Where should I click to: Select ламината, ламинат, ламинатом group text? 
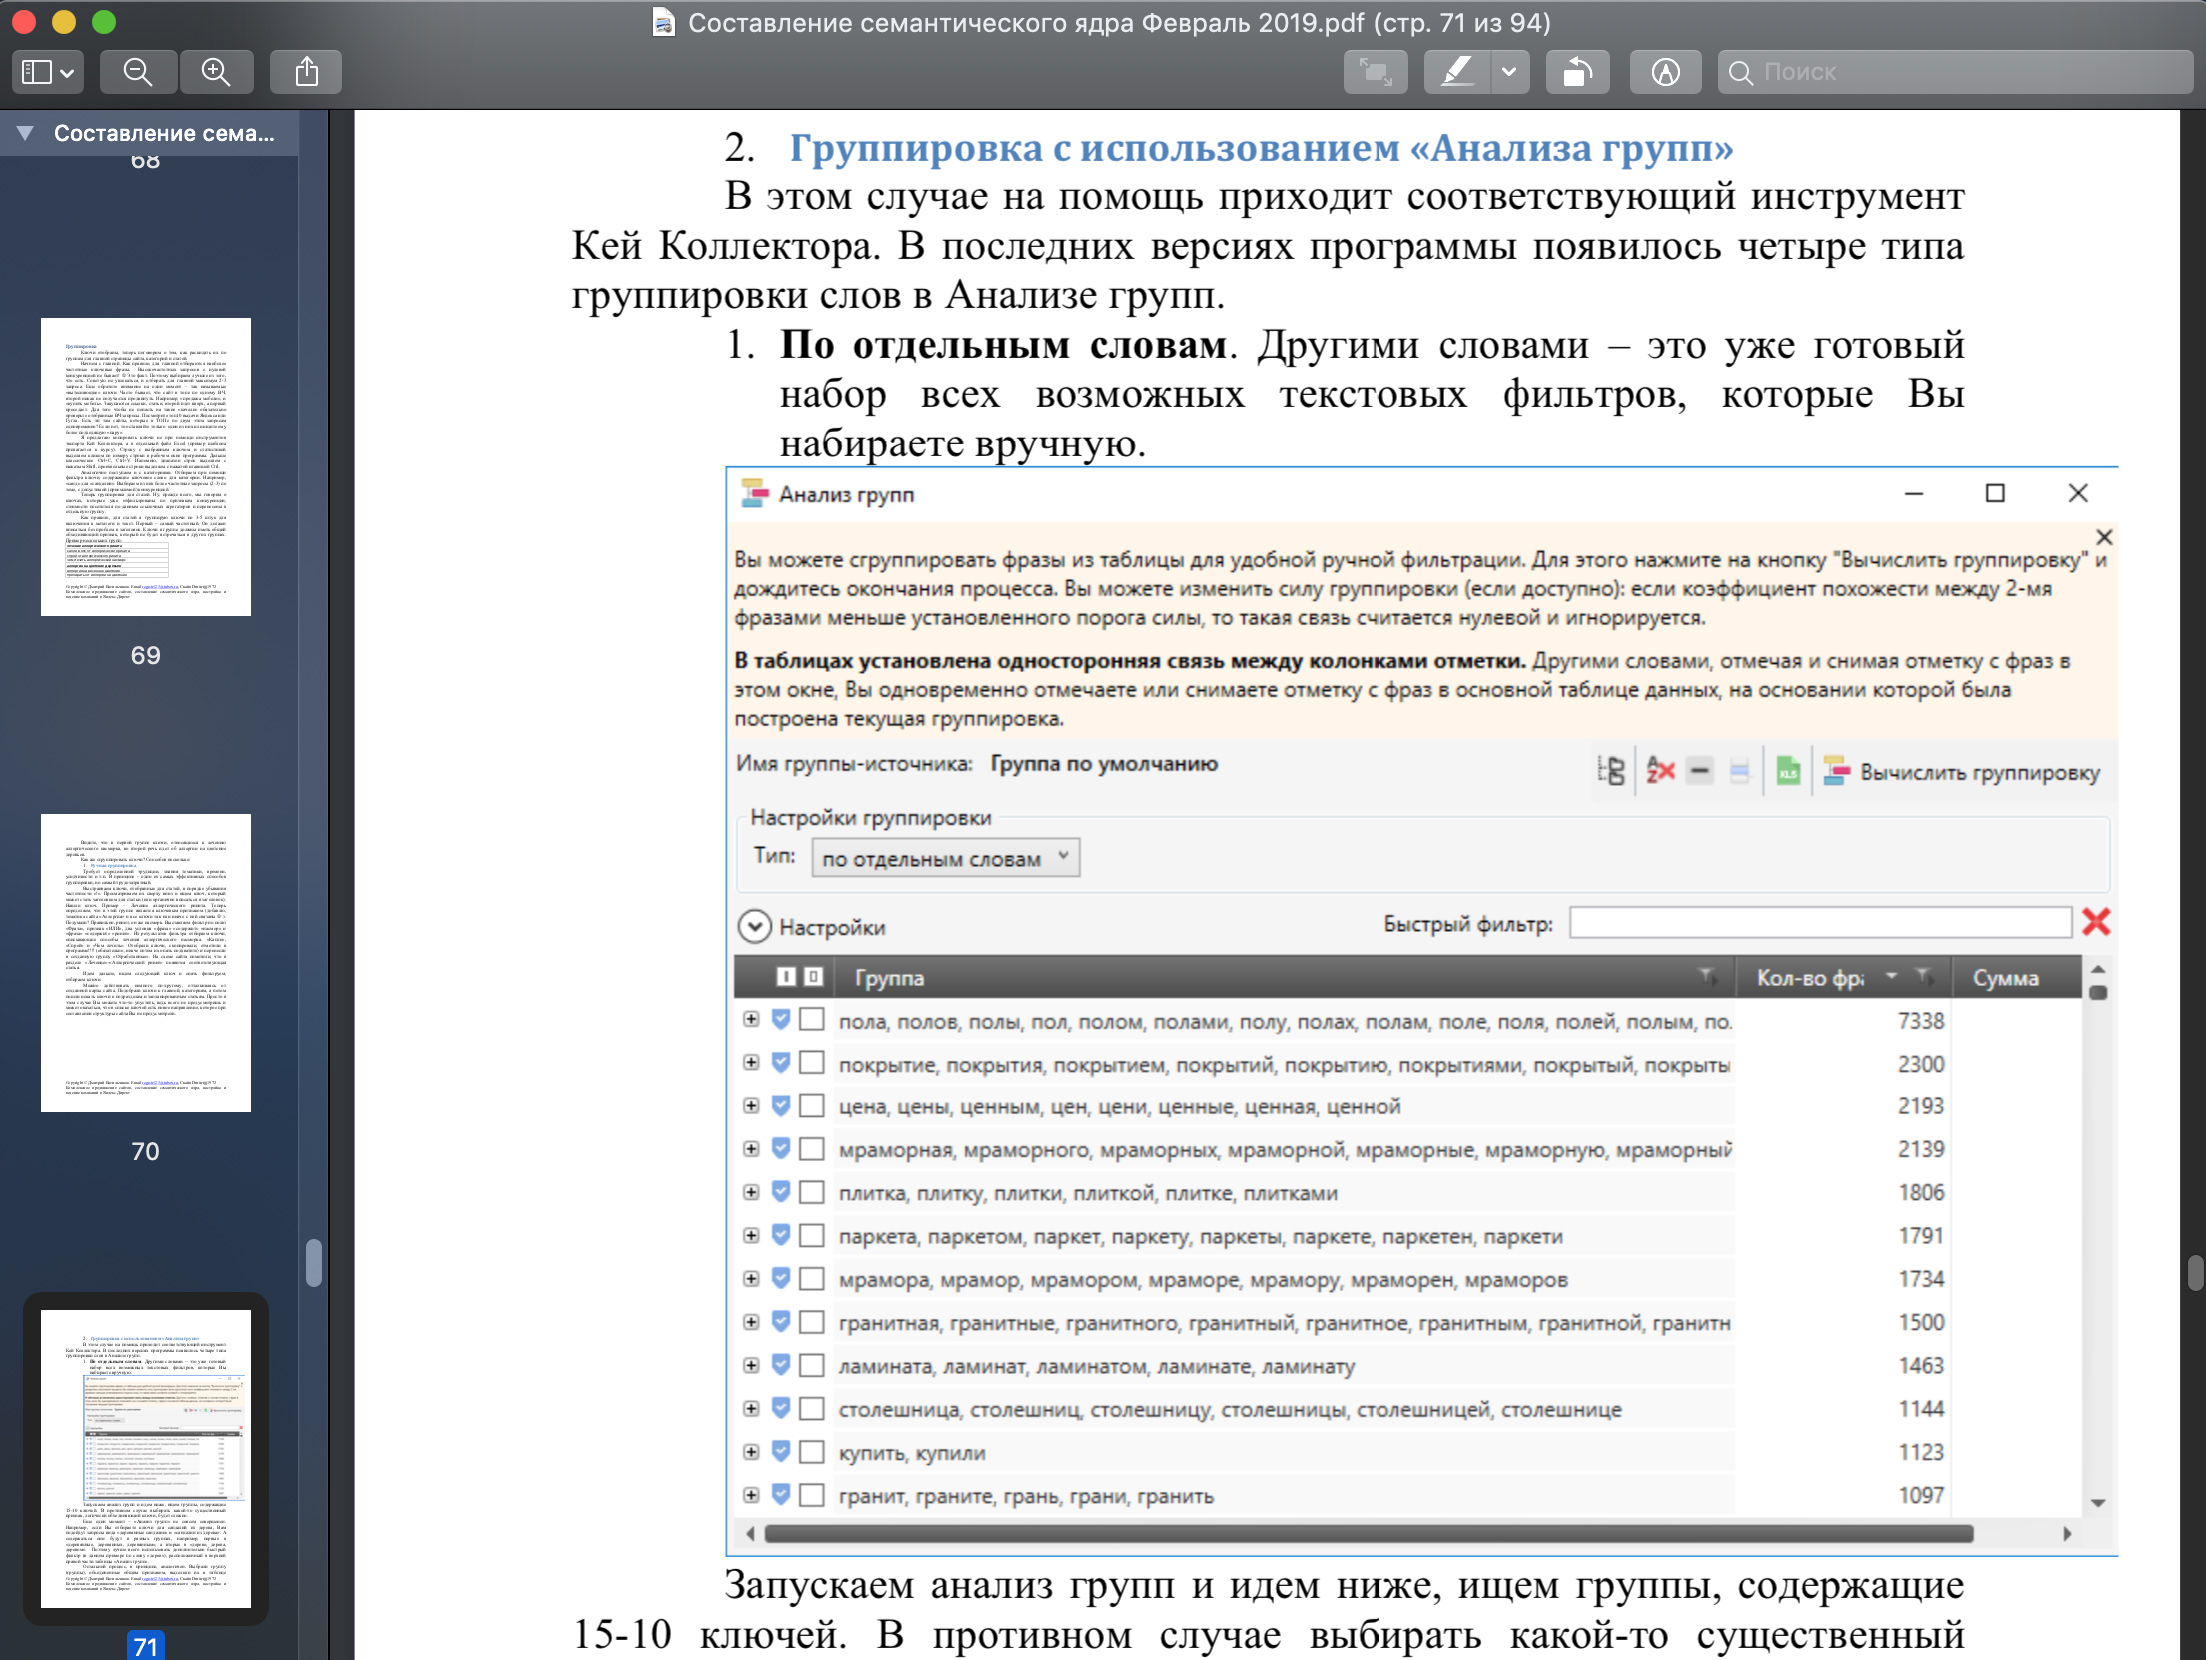click(x=1097, y=1366)
